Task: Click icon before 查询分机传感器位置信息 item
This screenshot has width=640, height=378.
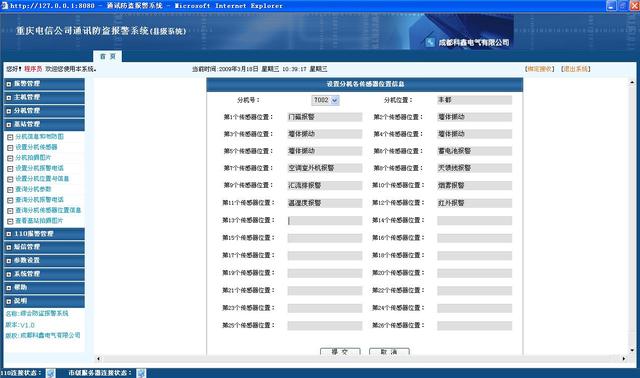Action: [x=10, y=211]
